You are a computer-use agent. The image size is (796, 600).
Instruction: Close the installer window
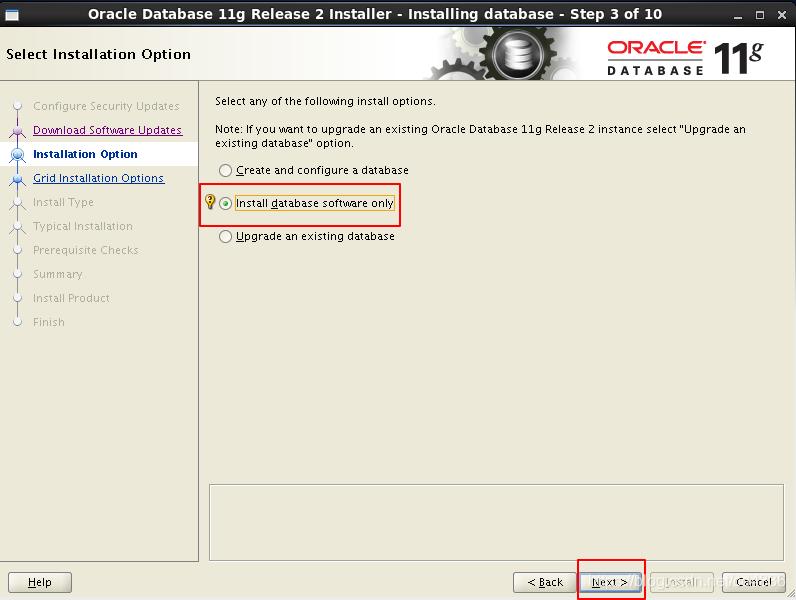click(x=782, y=15)
